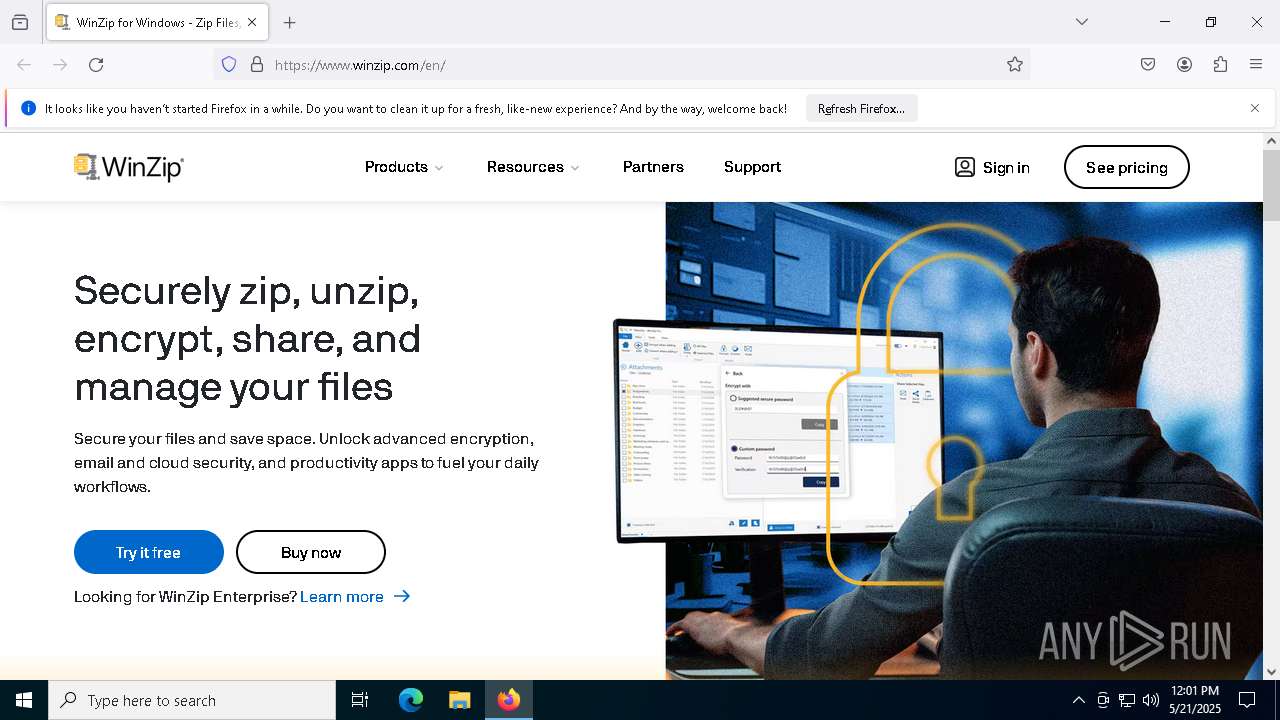The width and height of the screenshot is (1280, 720).
Task: Expand the Products menu
Action: 404,167
